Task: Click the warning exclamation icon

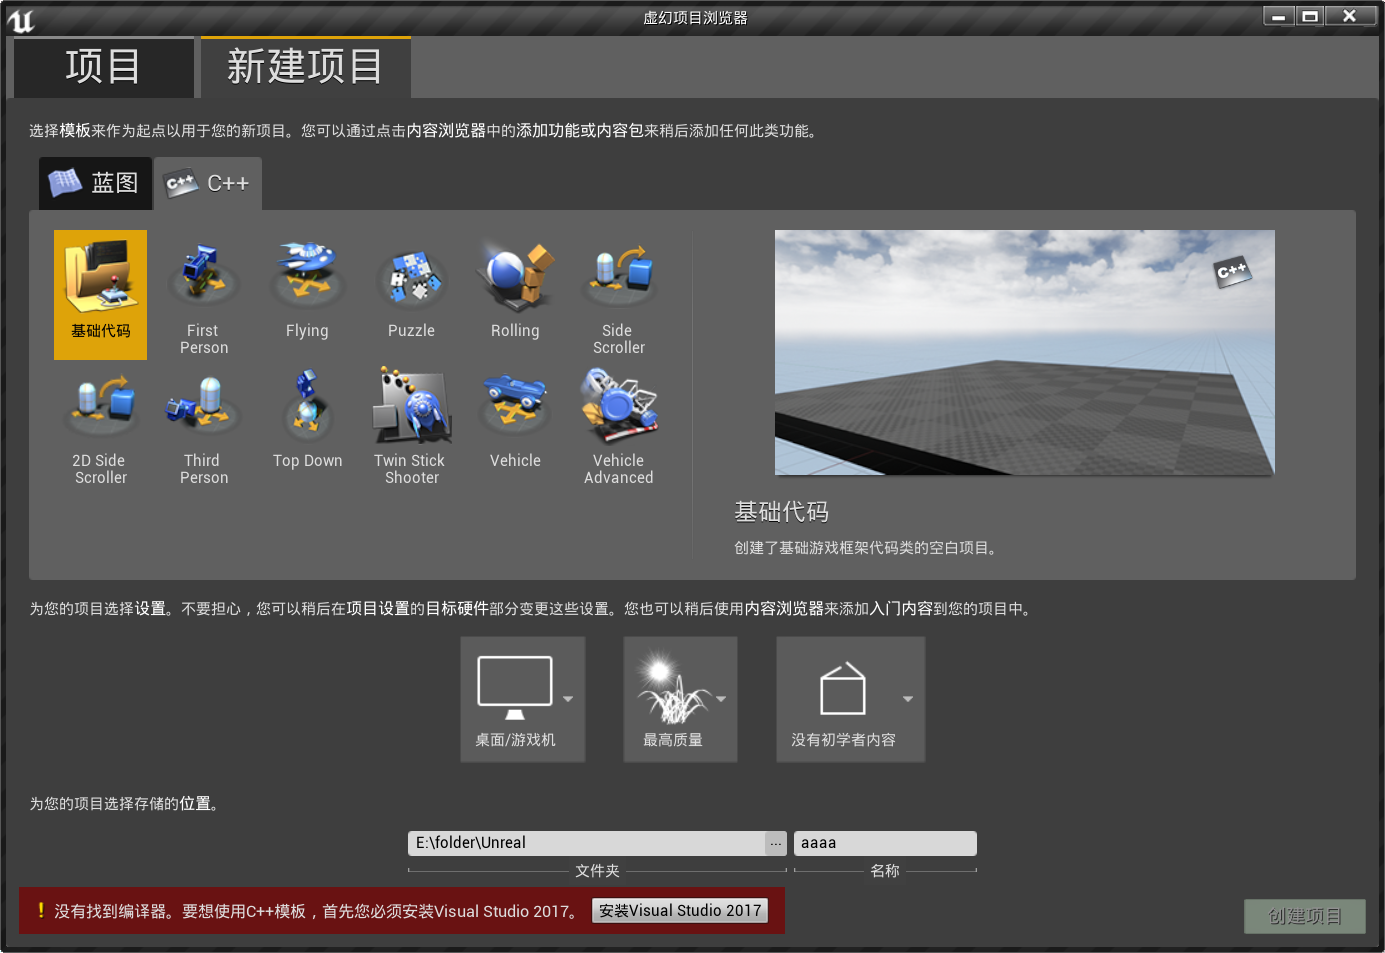Action: pos(41,910)
